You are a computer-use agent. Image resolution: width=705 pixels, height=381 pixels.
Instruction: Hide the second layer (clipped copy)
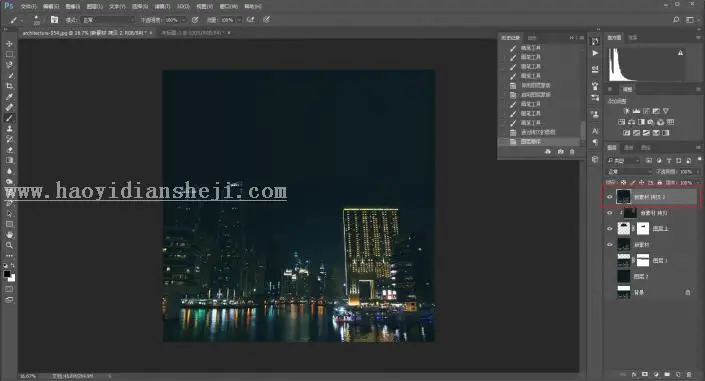610,213
